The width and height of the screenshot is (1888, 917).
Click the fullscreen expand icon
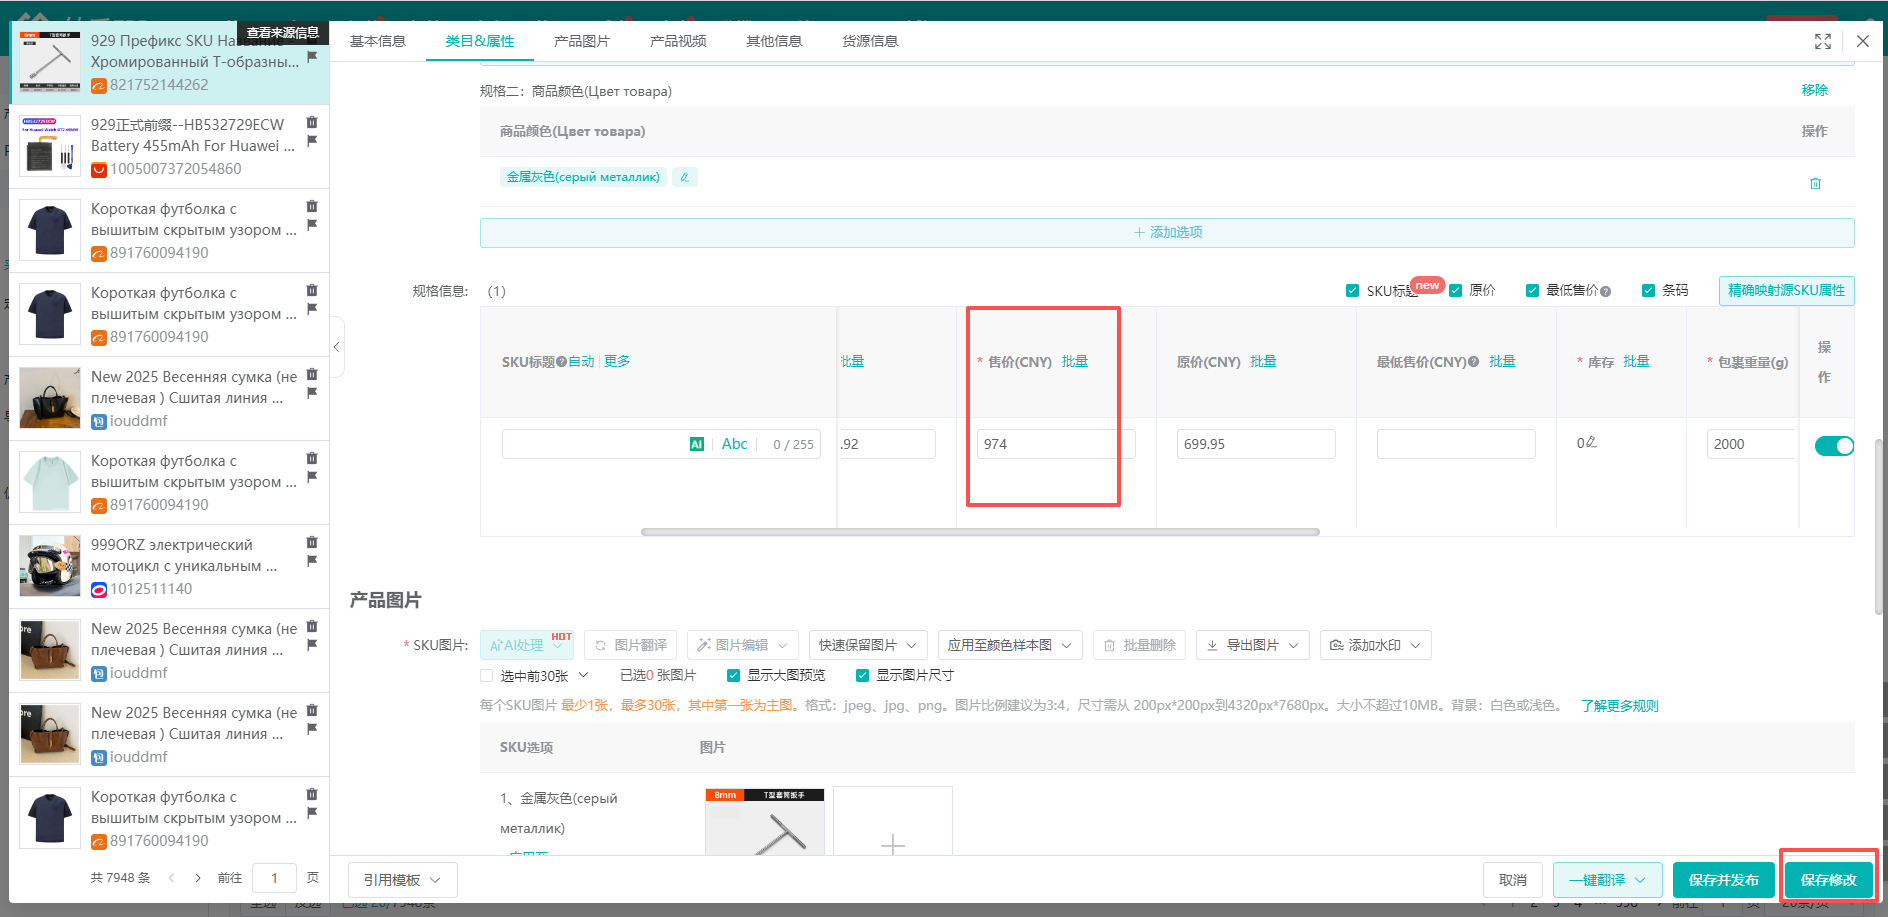point(1822,41)
